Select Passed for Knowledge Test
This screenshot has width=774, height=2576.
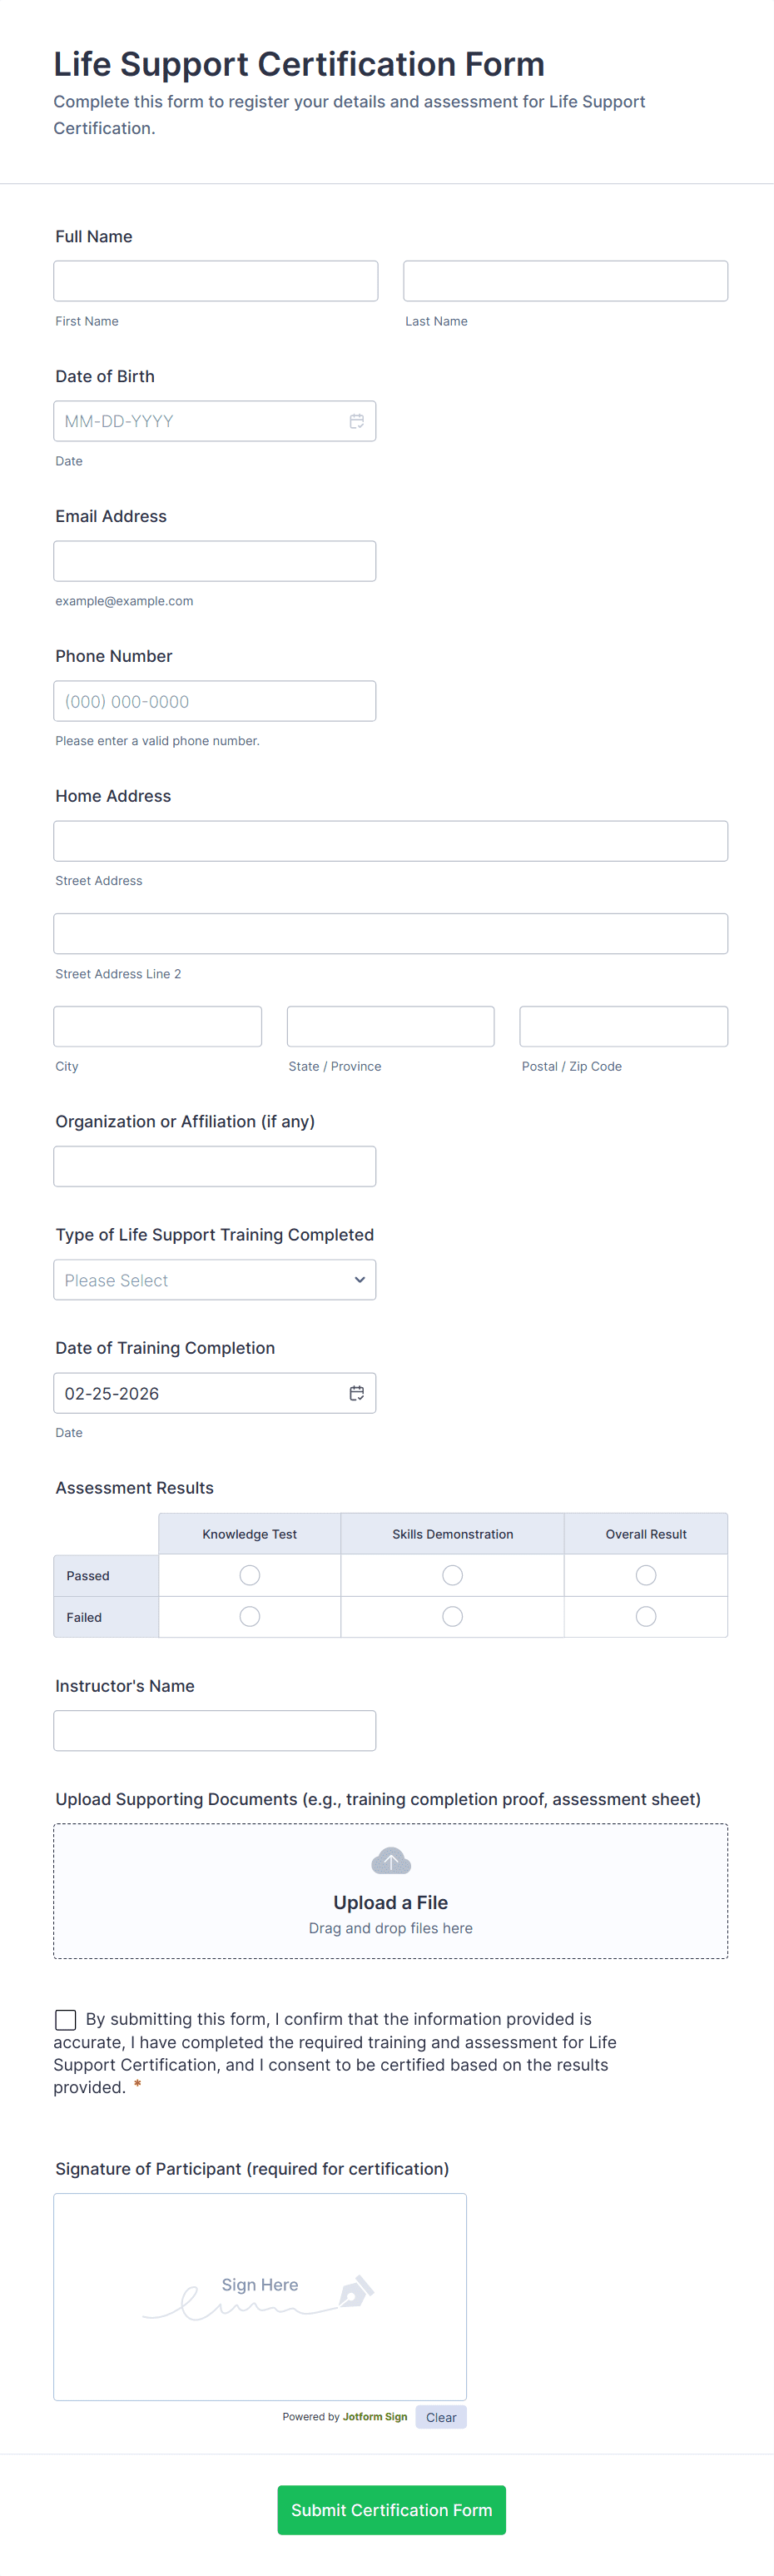tap(250, 1575)
